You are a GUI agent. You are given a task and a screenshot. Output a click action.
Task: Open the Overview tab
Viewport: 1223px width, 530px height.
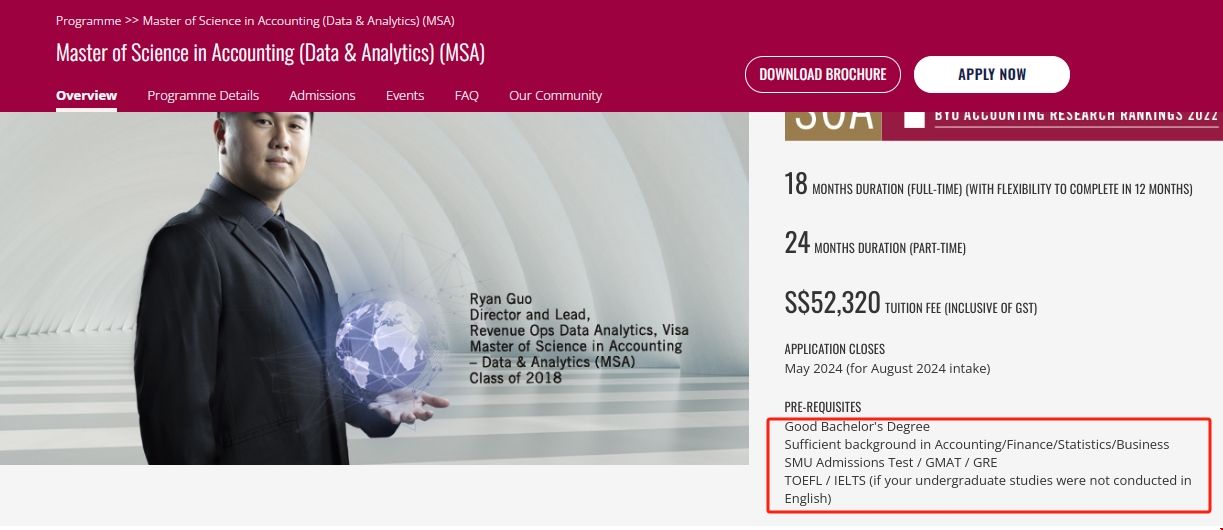tap(86, 96)
